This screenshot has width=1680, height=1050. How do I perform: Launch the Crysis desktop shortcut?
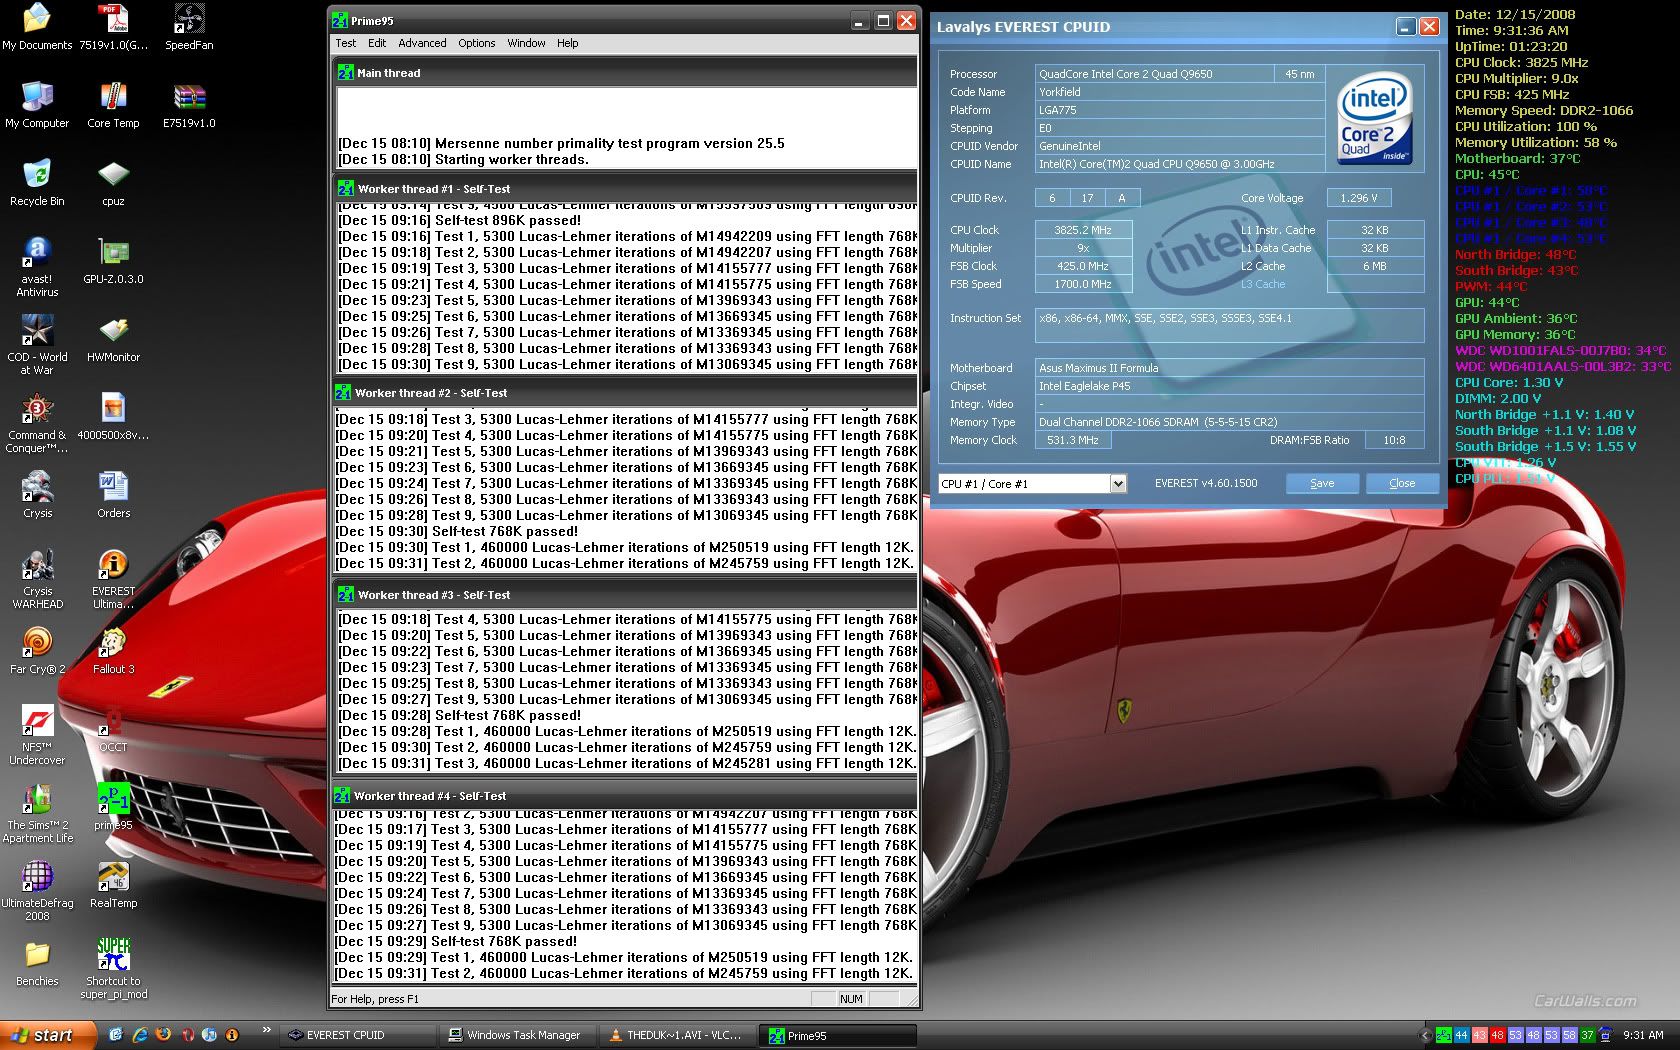click(37, 495)
